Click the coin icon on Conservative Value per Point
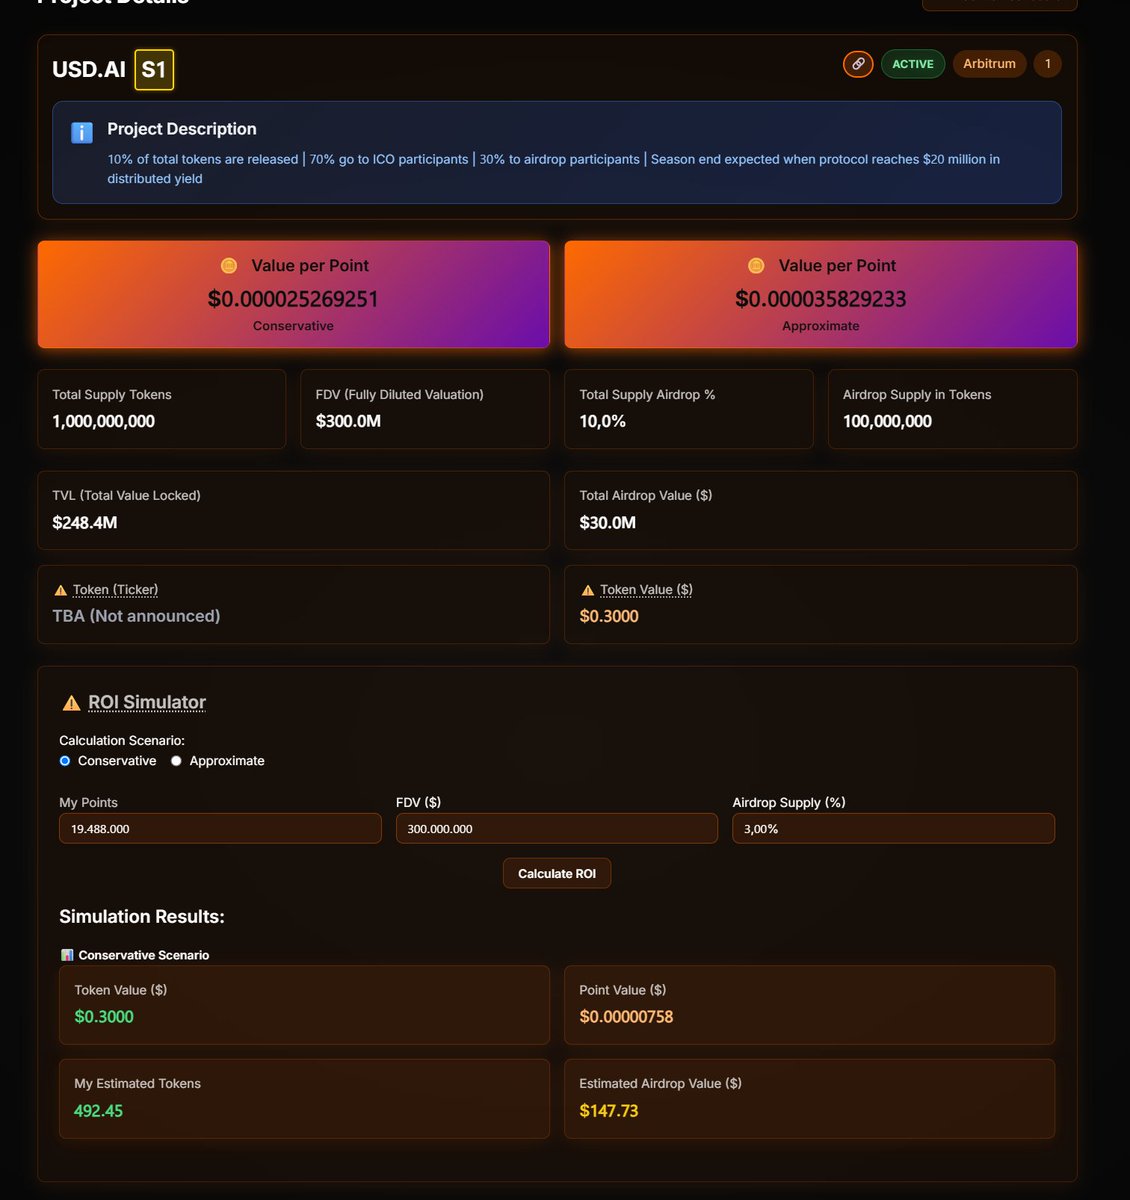Screen dimensions: 1130x1200 tap(228, 265)
